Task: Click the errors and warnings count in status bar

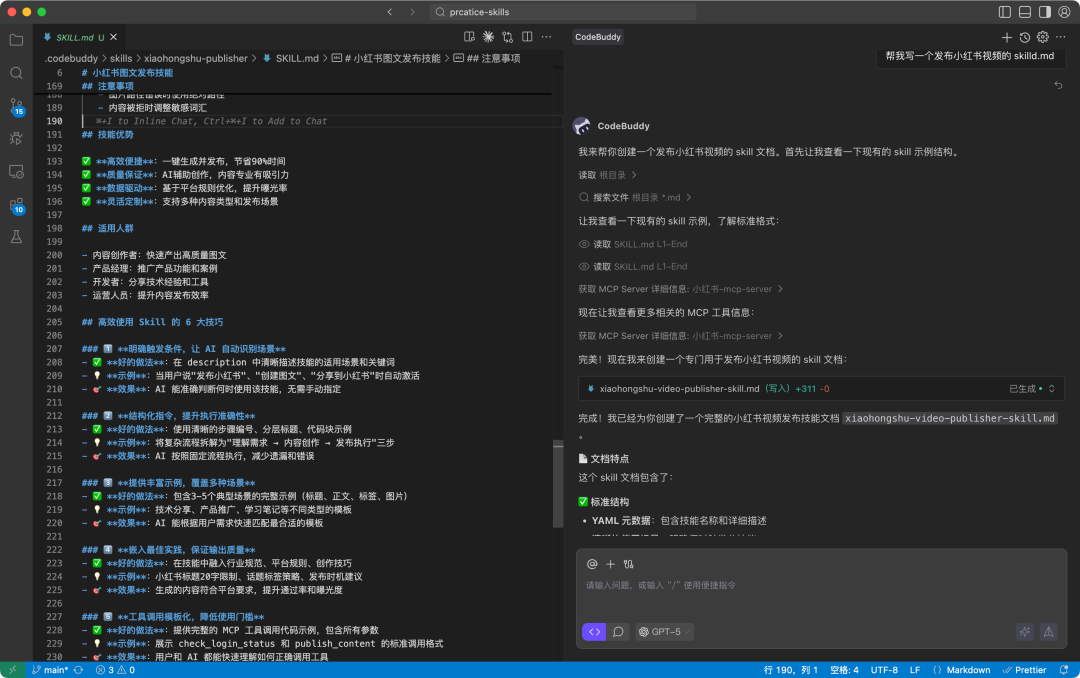Action: point(115,670)
